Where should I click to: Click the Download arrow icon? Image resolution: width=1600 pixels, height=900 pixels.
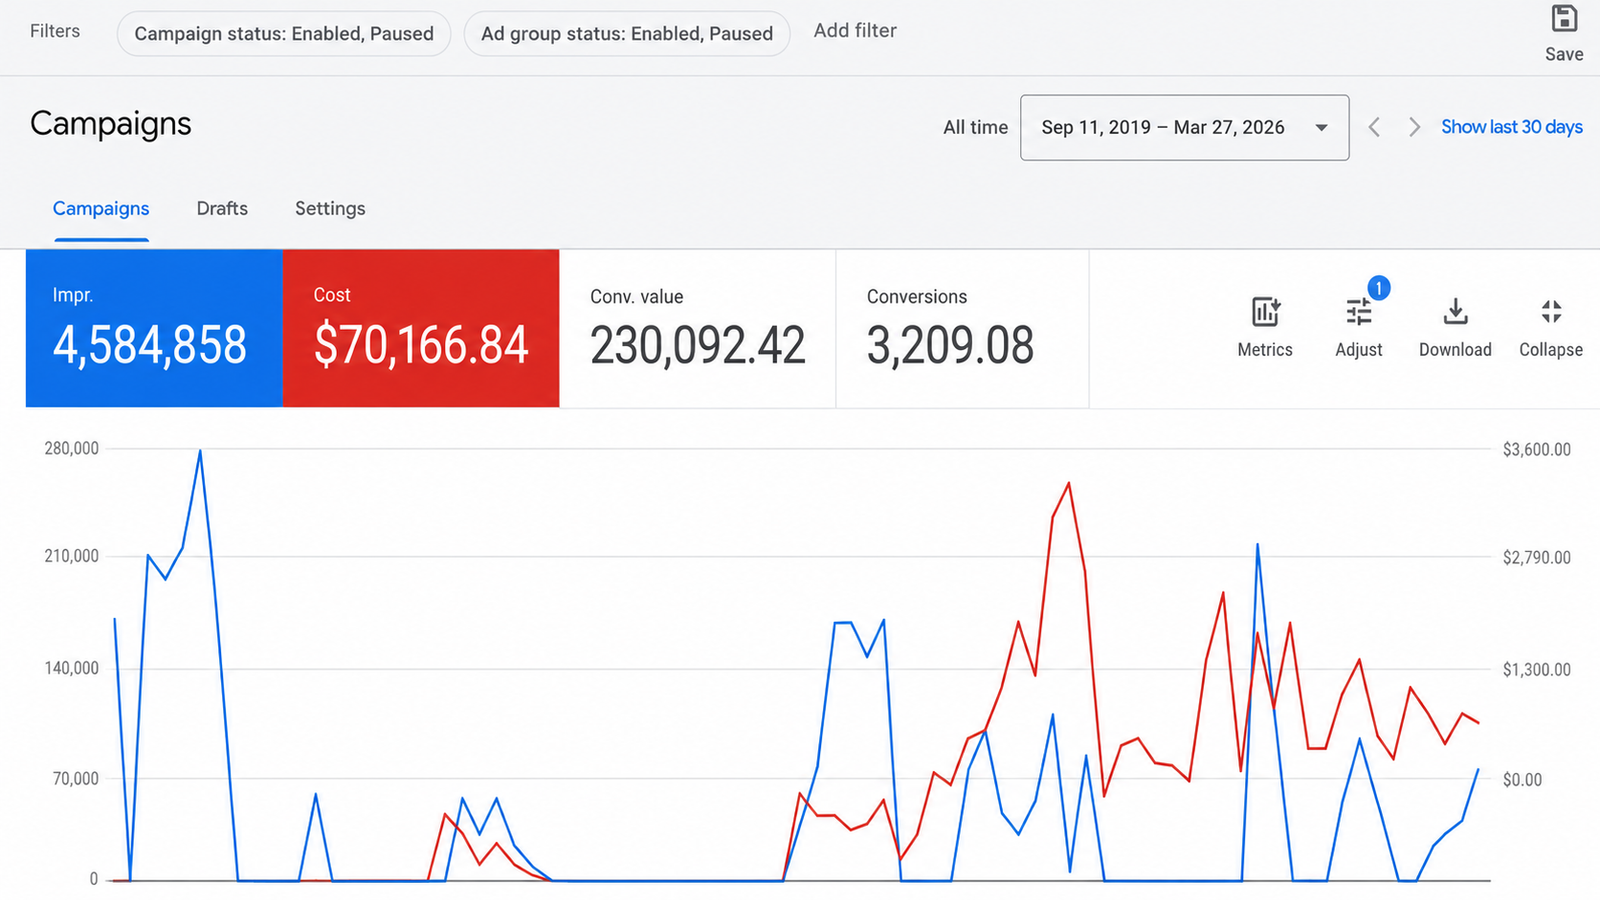coord(1455,312)
